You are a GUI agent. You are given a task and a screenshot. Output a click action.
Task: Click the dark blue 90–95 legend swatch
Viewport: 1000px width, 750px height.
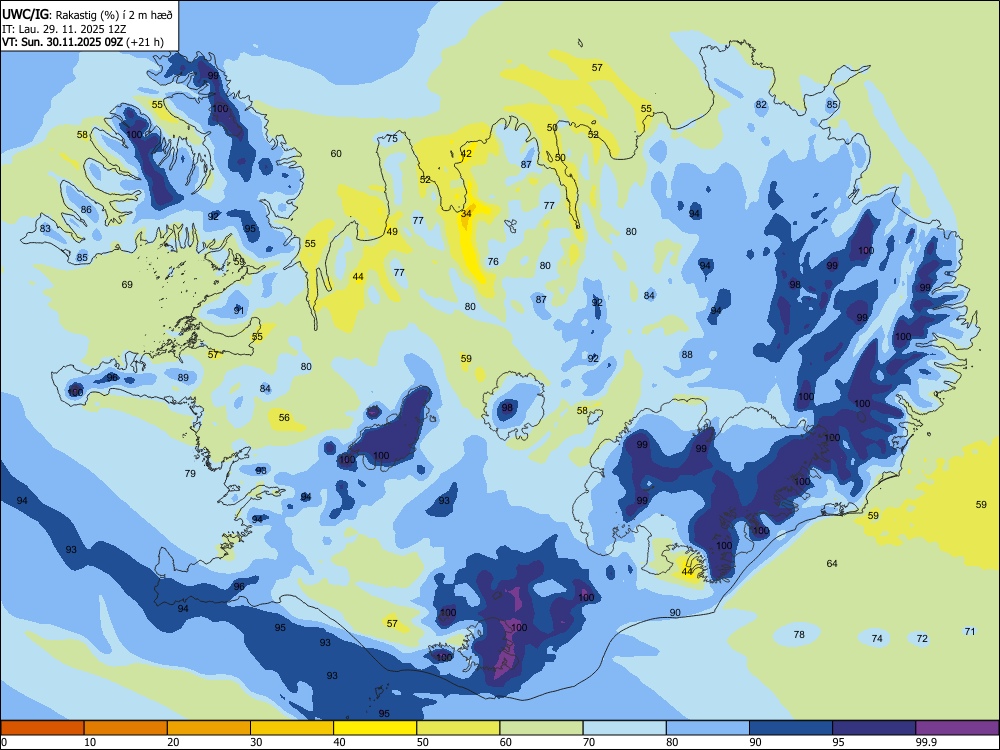point(791,728)
